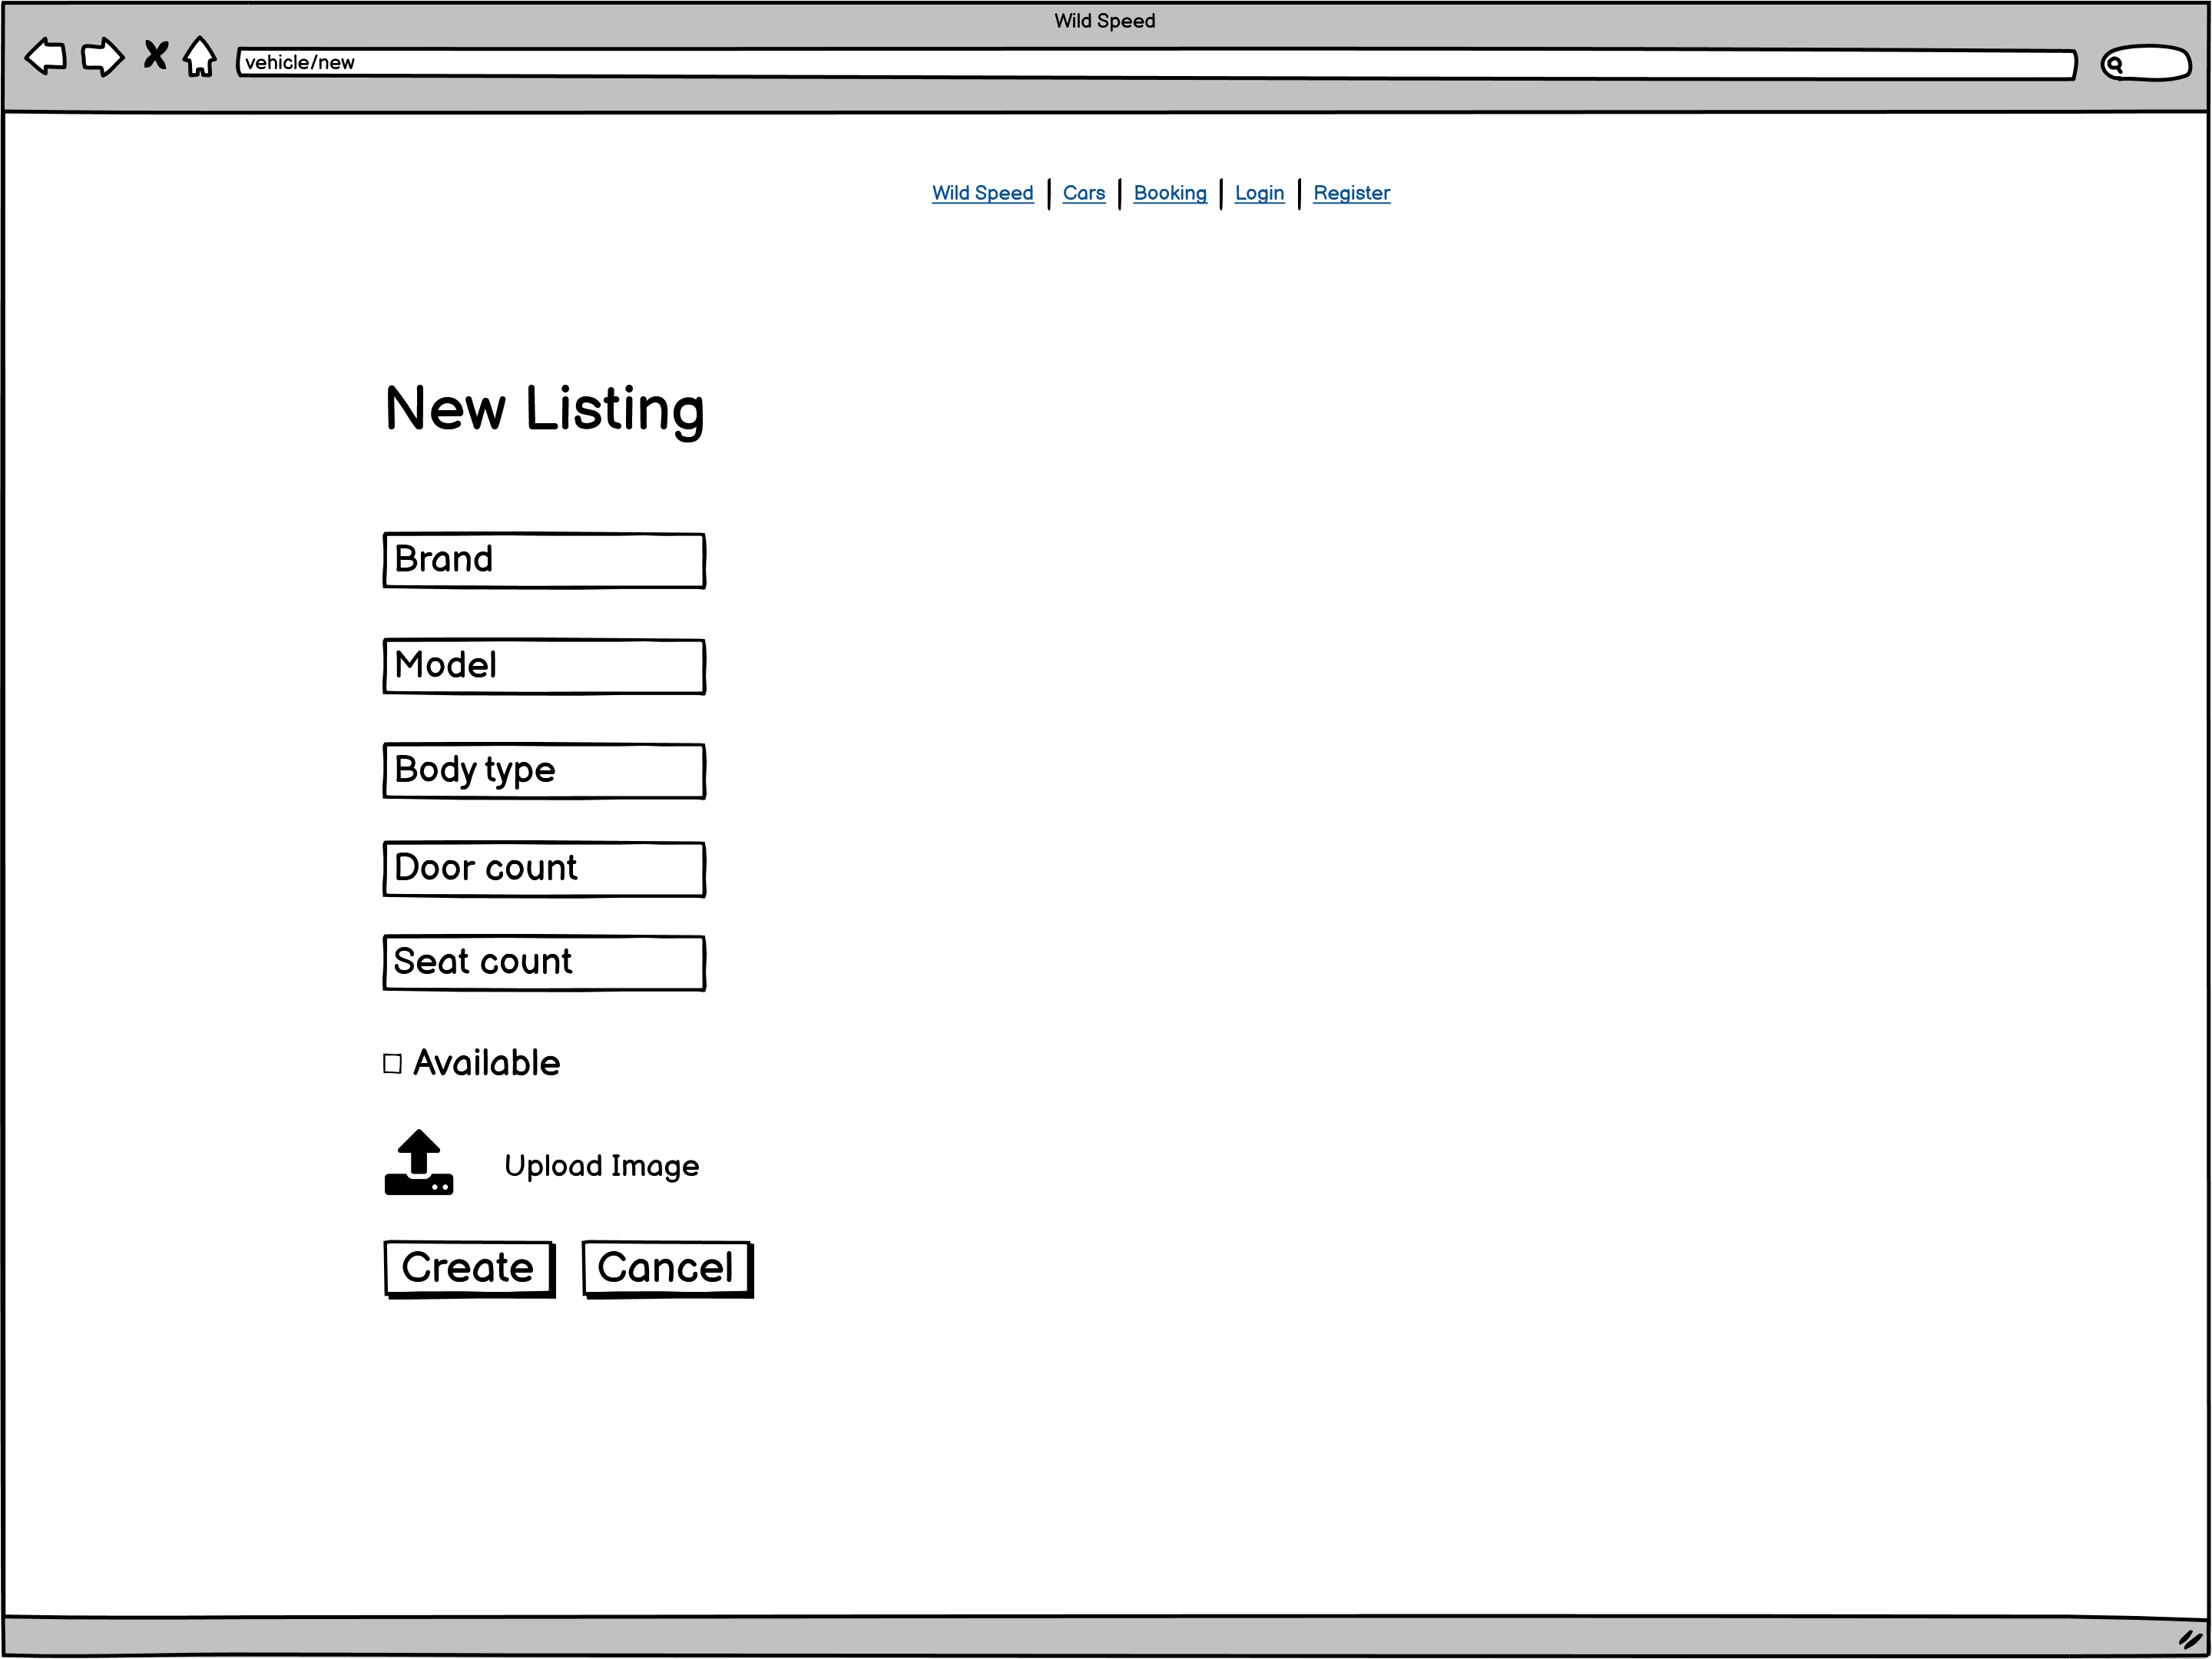
Task: Click the browser back arrow icon
Action: pos(45,57)
